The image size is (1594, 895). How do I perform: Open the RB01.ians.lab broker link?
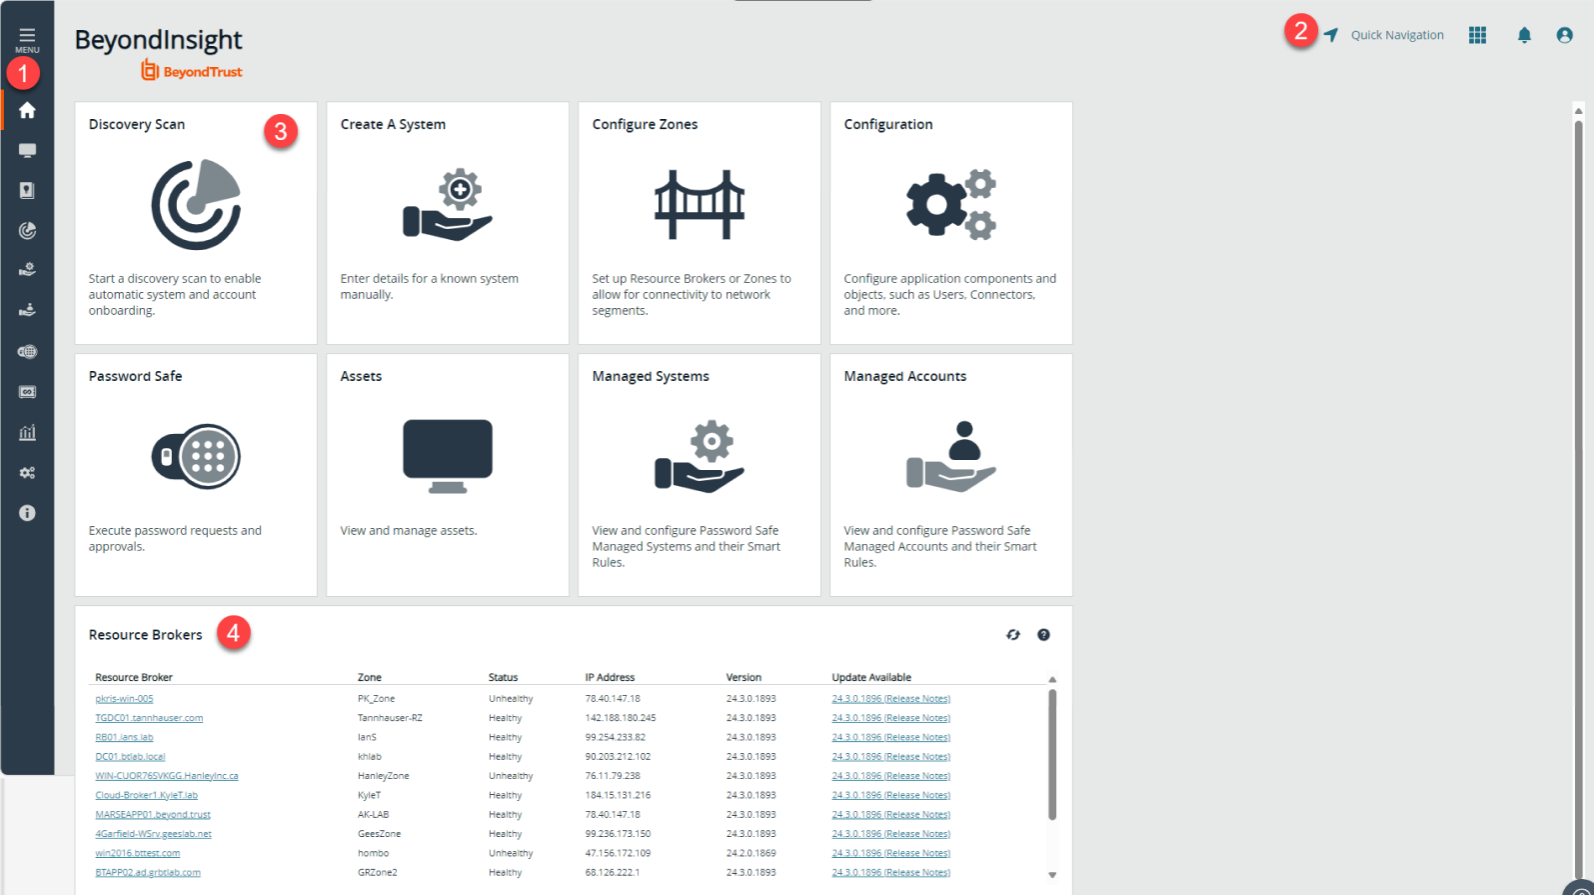(124, 737)
